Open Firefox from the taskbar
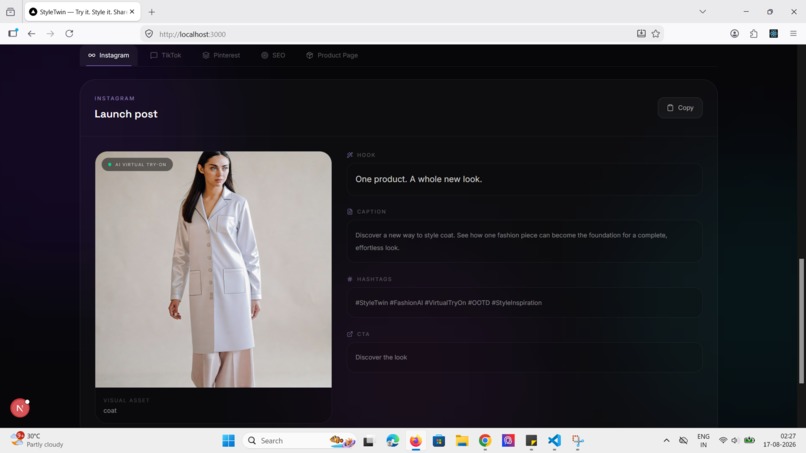 [415, 440]
